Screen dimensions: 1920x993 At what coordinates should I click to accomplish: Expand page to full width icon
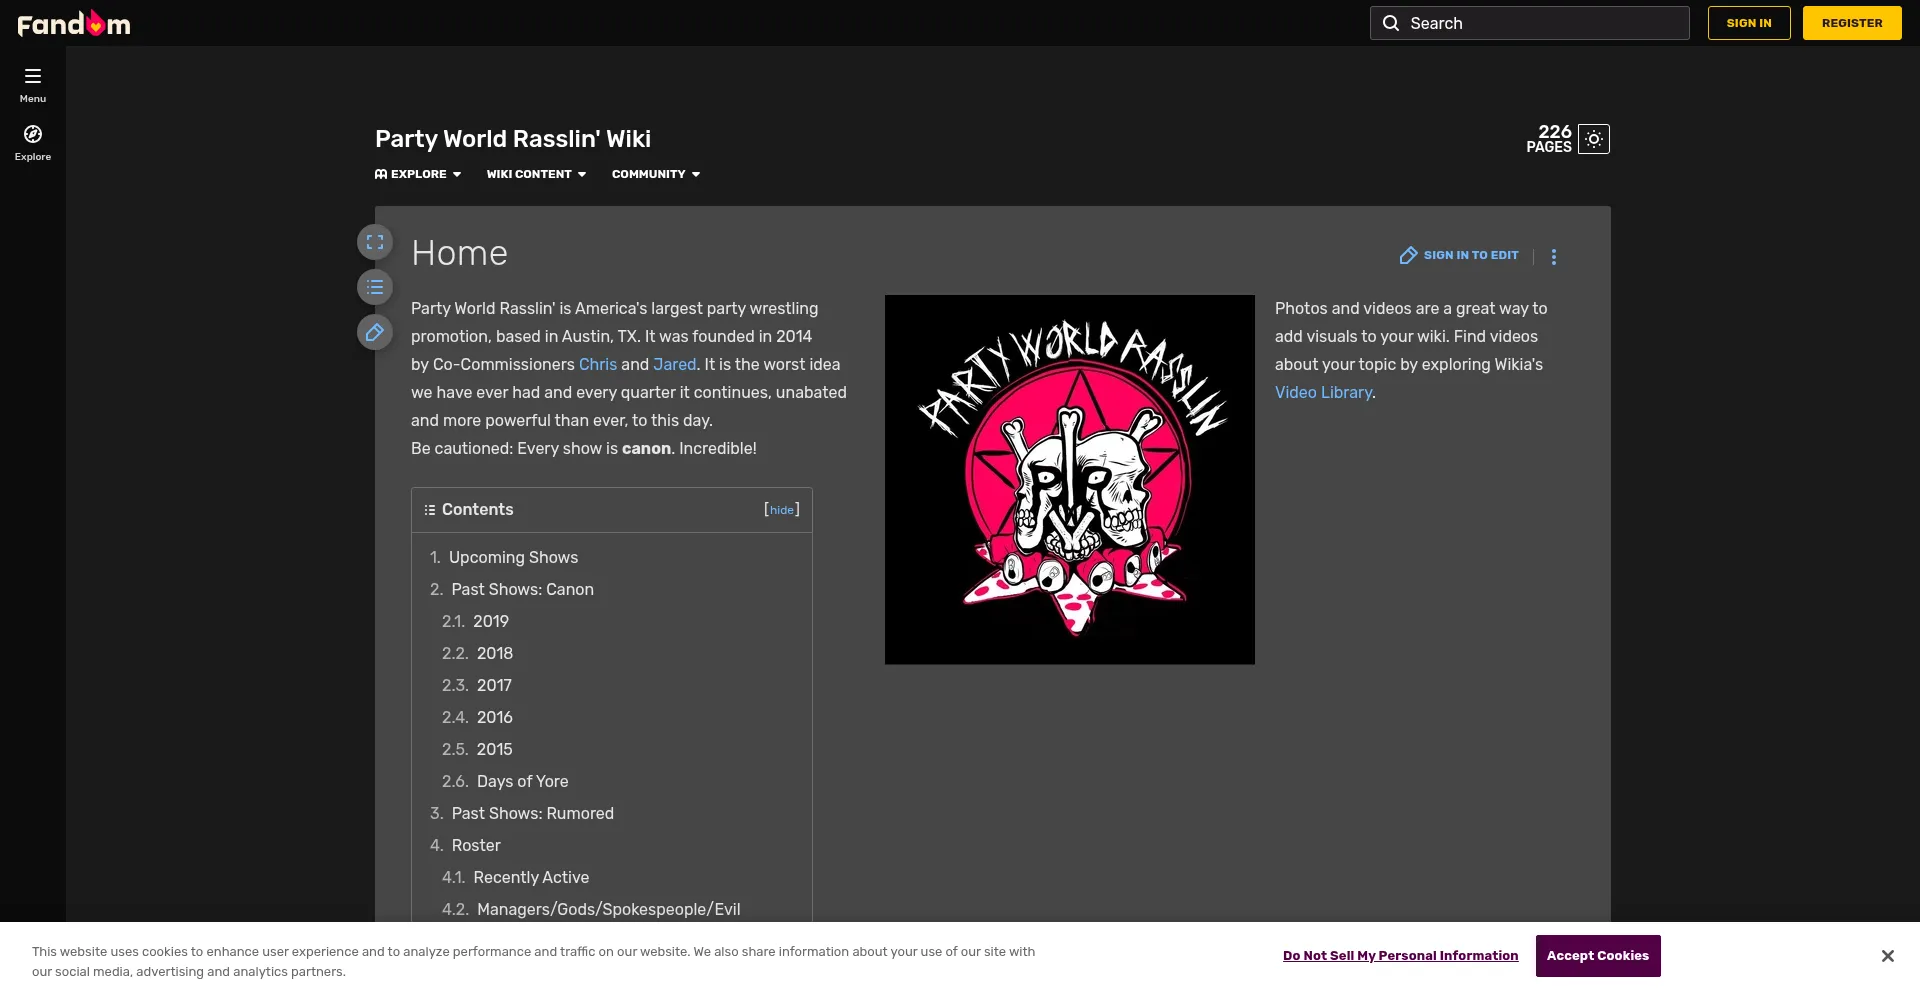(375, 242)
